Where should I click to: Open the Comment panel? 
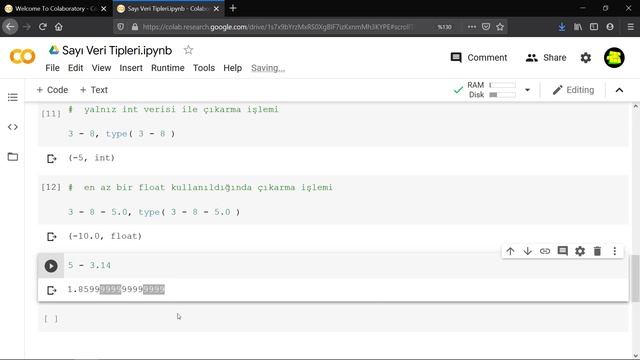point(479,58)
